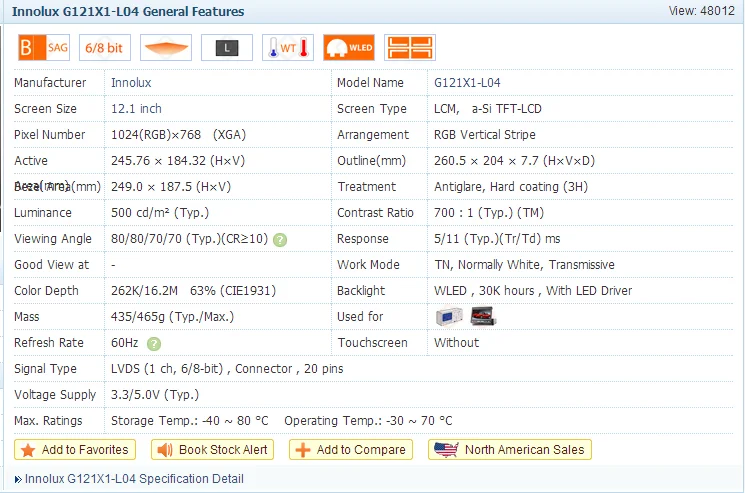Click the '3.3/5.0V (Typ.)' voltage supply value
745x493 pixels.
coord(155,395)
